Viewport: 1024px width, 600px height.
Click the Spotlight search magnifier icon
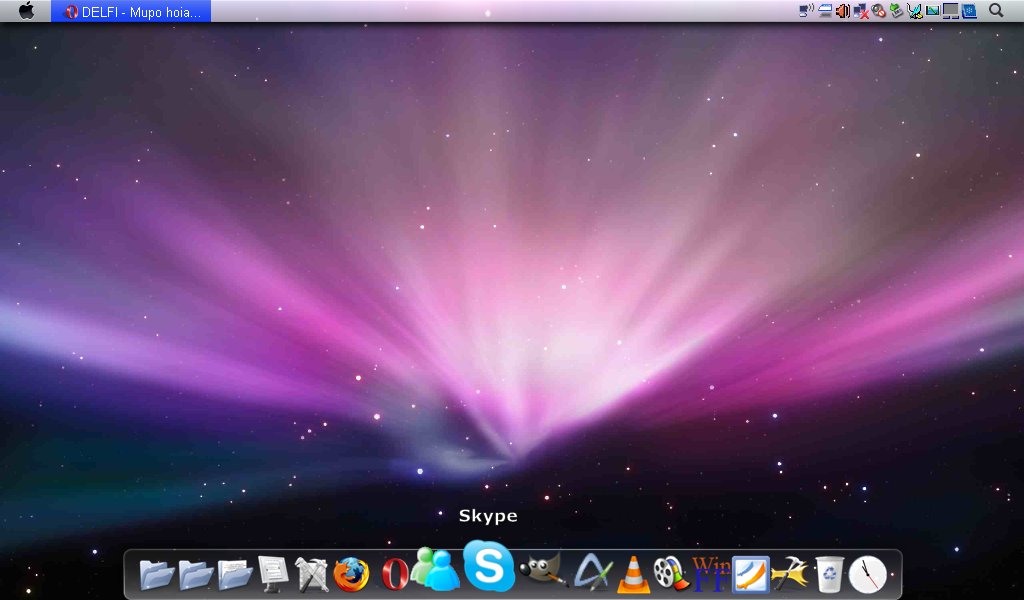point(996,11)
